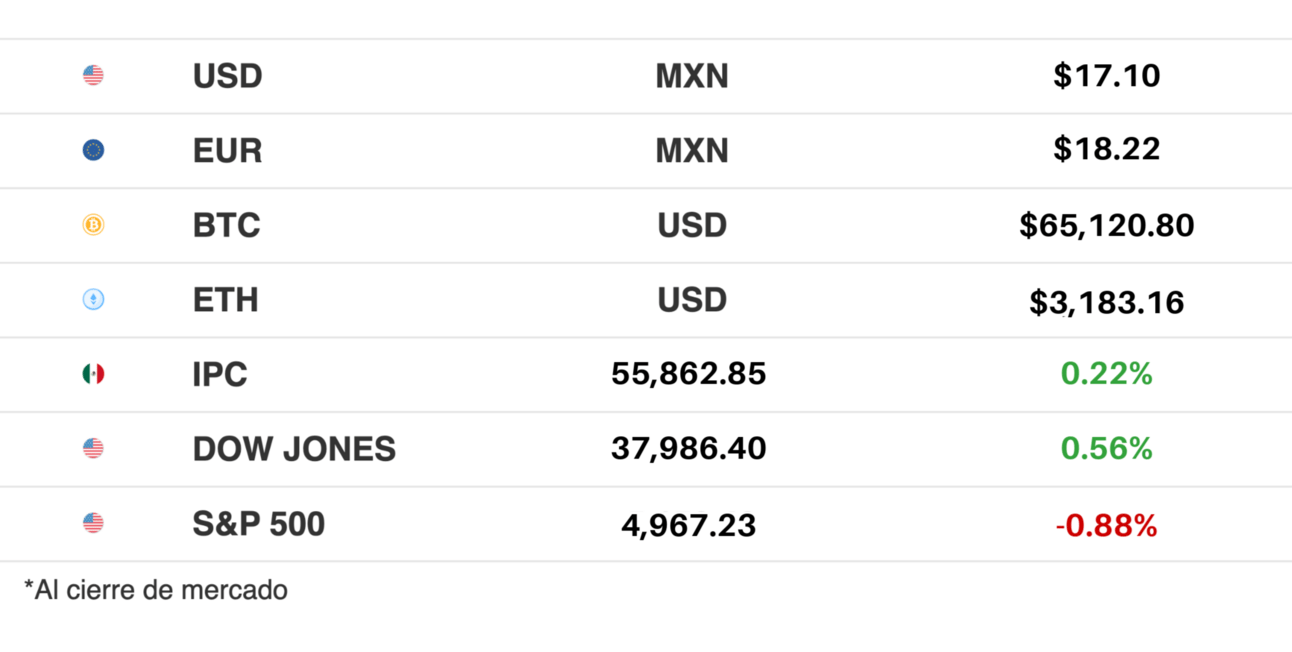
Task: Click the $17.10 exchange rate value
Action: (1106, 76)
